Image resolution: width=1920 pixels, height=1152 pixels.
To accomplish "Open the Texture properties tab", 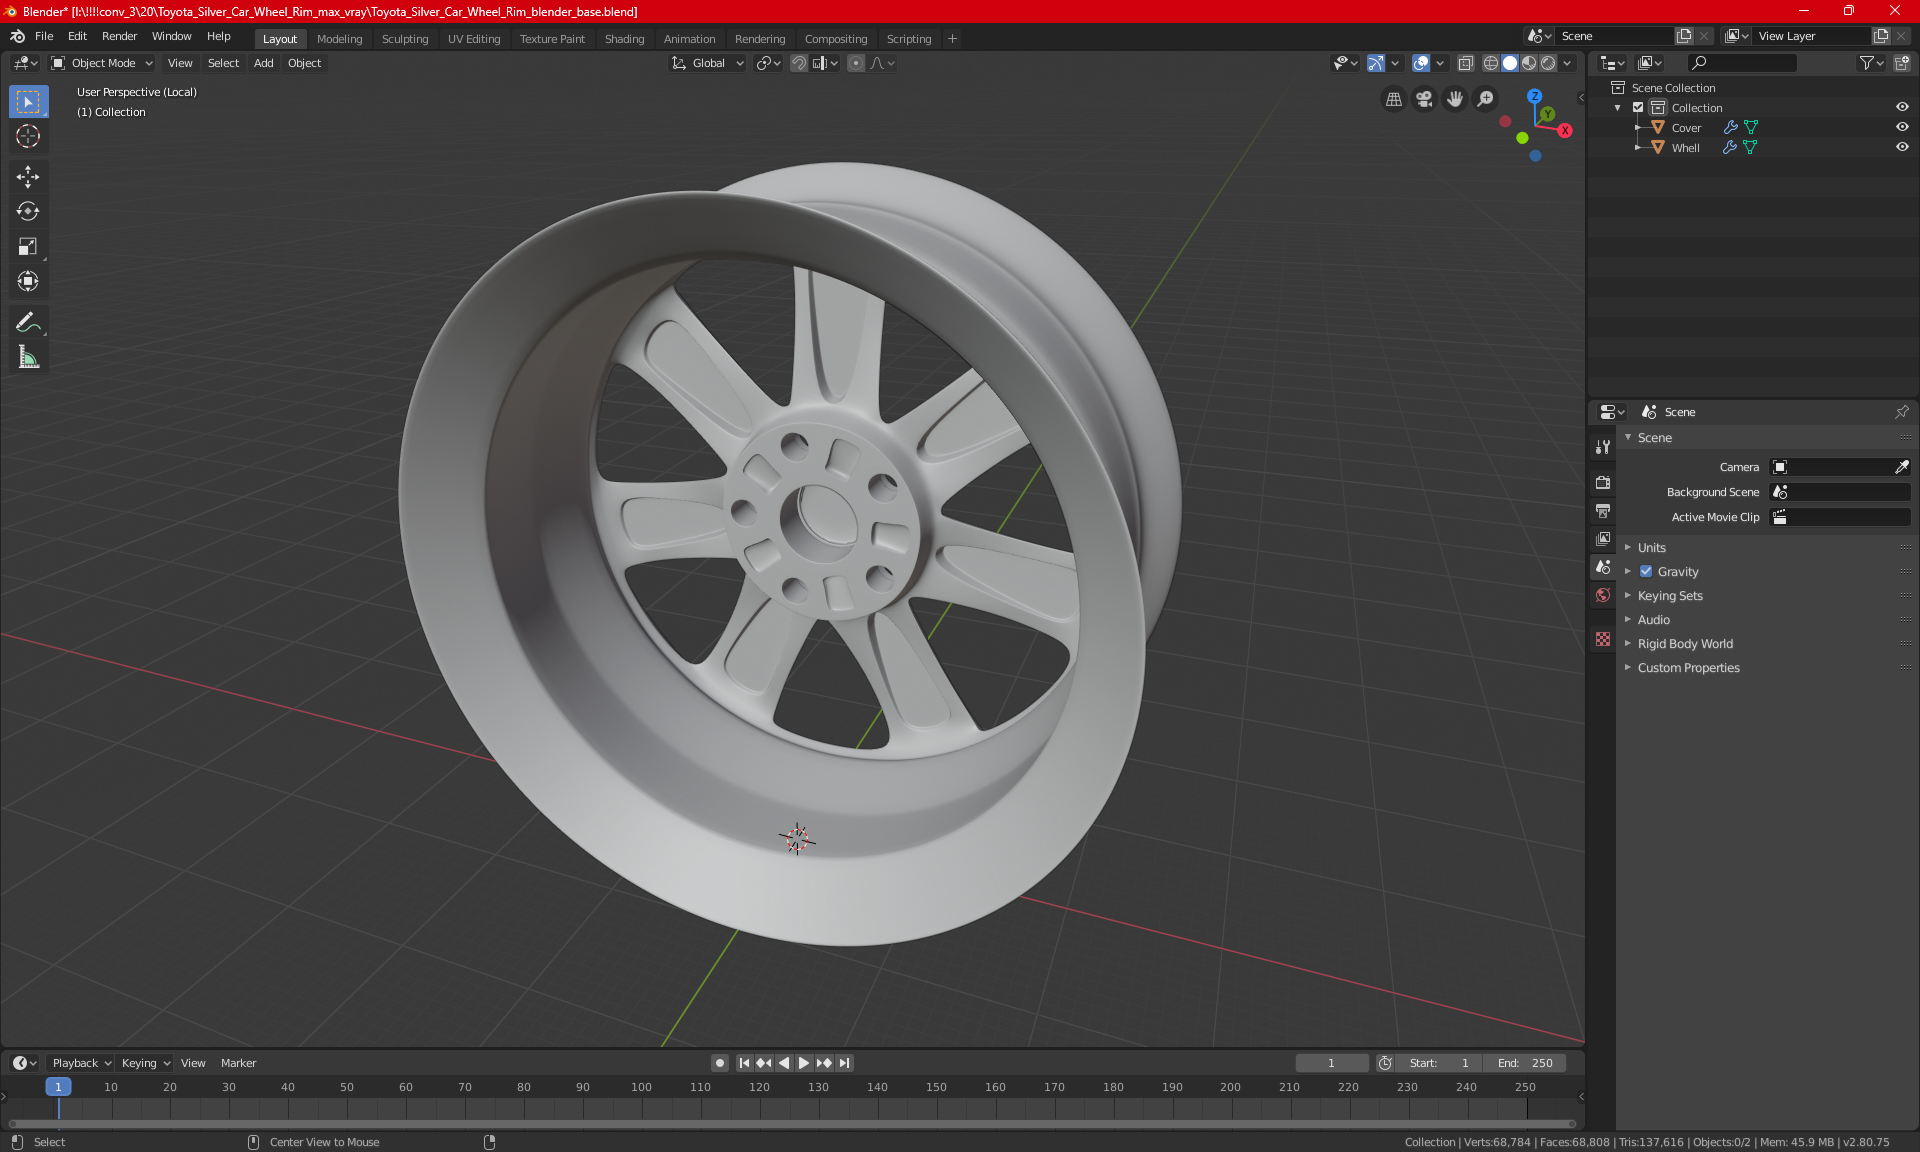I will [1603, 639].
